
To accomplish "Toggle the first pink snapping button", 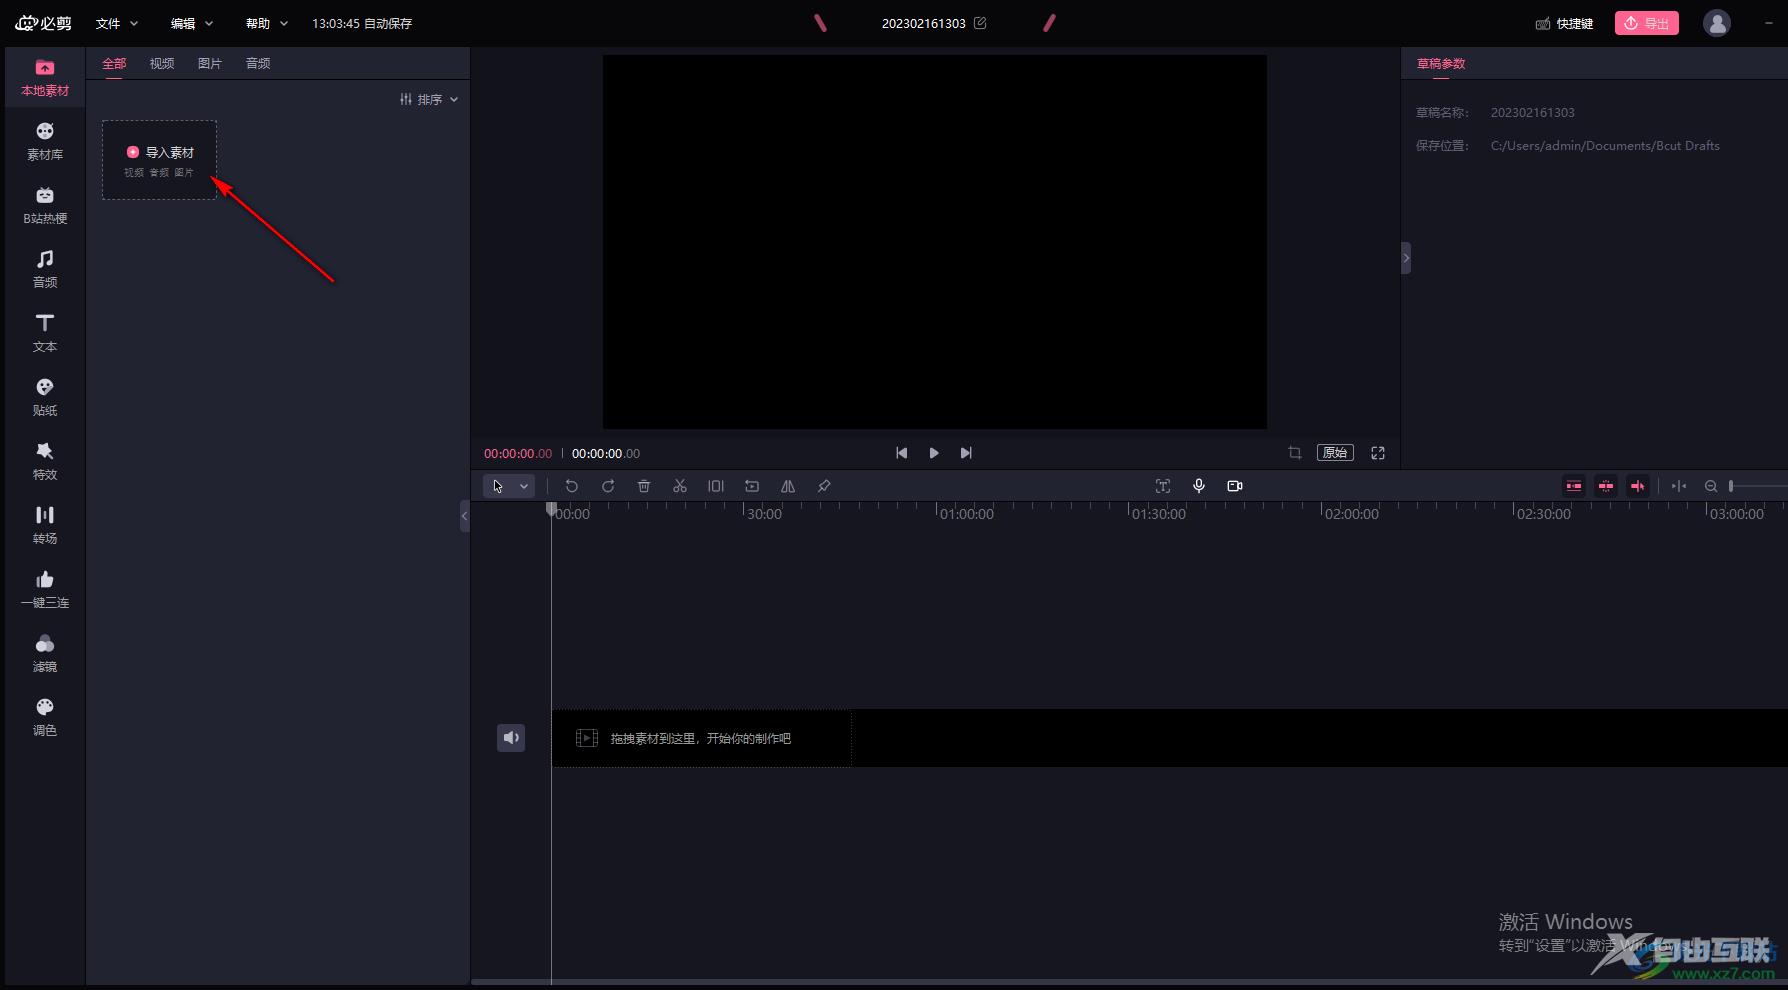I will coord(1574,486).
